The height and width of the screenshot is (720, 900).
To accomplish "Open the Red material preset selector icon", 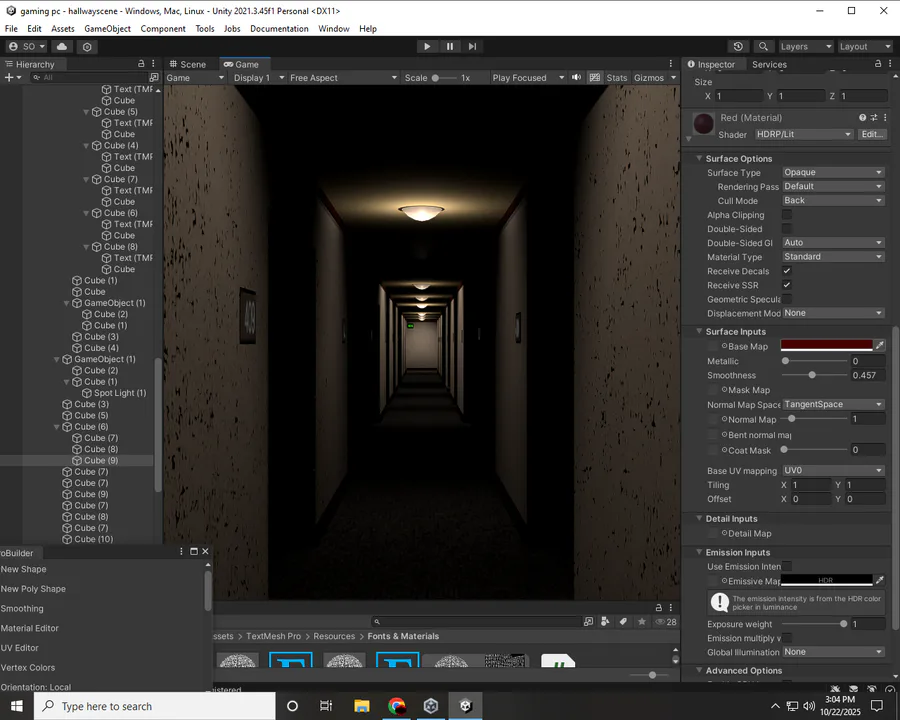I will 874,117.
